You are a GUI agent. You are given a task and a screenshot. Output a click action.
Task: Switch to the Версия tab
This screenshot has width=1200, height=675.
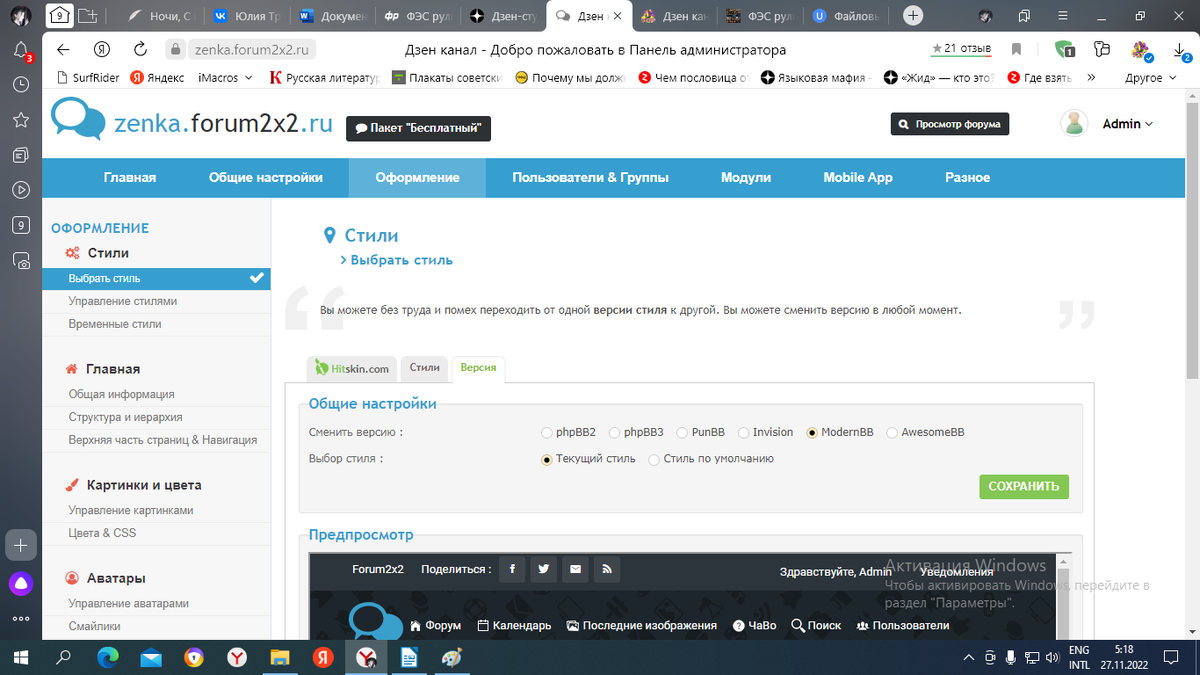click(x=478, y=368)
